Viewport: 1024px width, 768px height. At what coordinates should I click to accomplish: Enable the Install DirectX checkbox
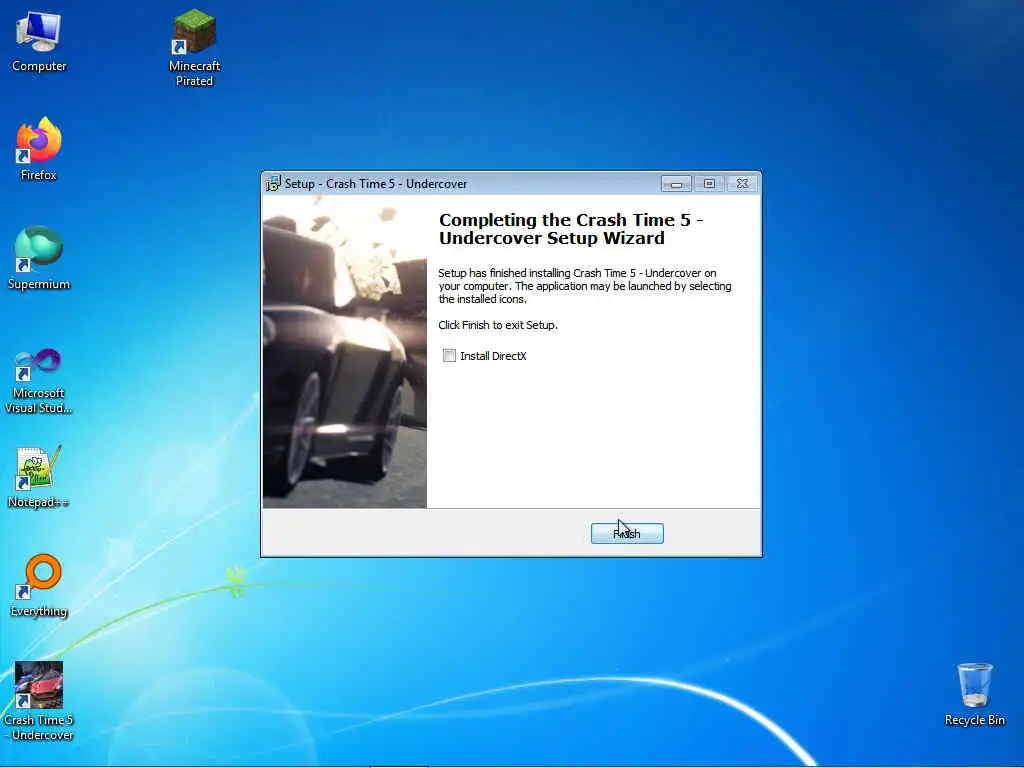tap(449, 356)
